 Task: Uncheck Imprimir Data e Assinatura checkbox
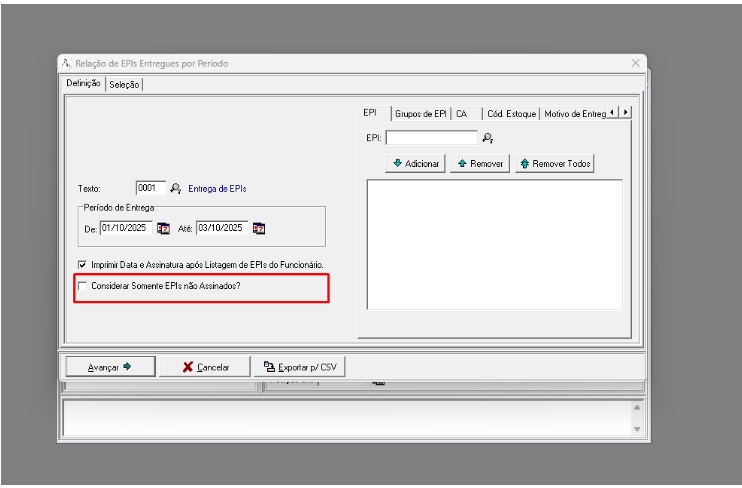tap(82, 264)
